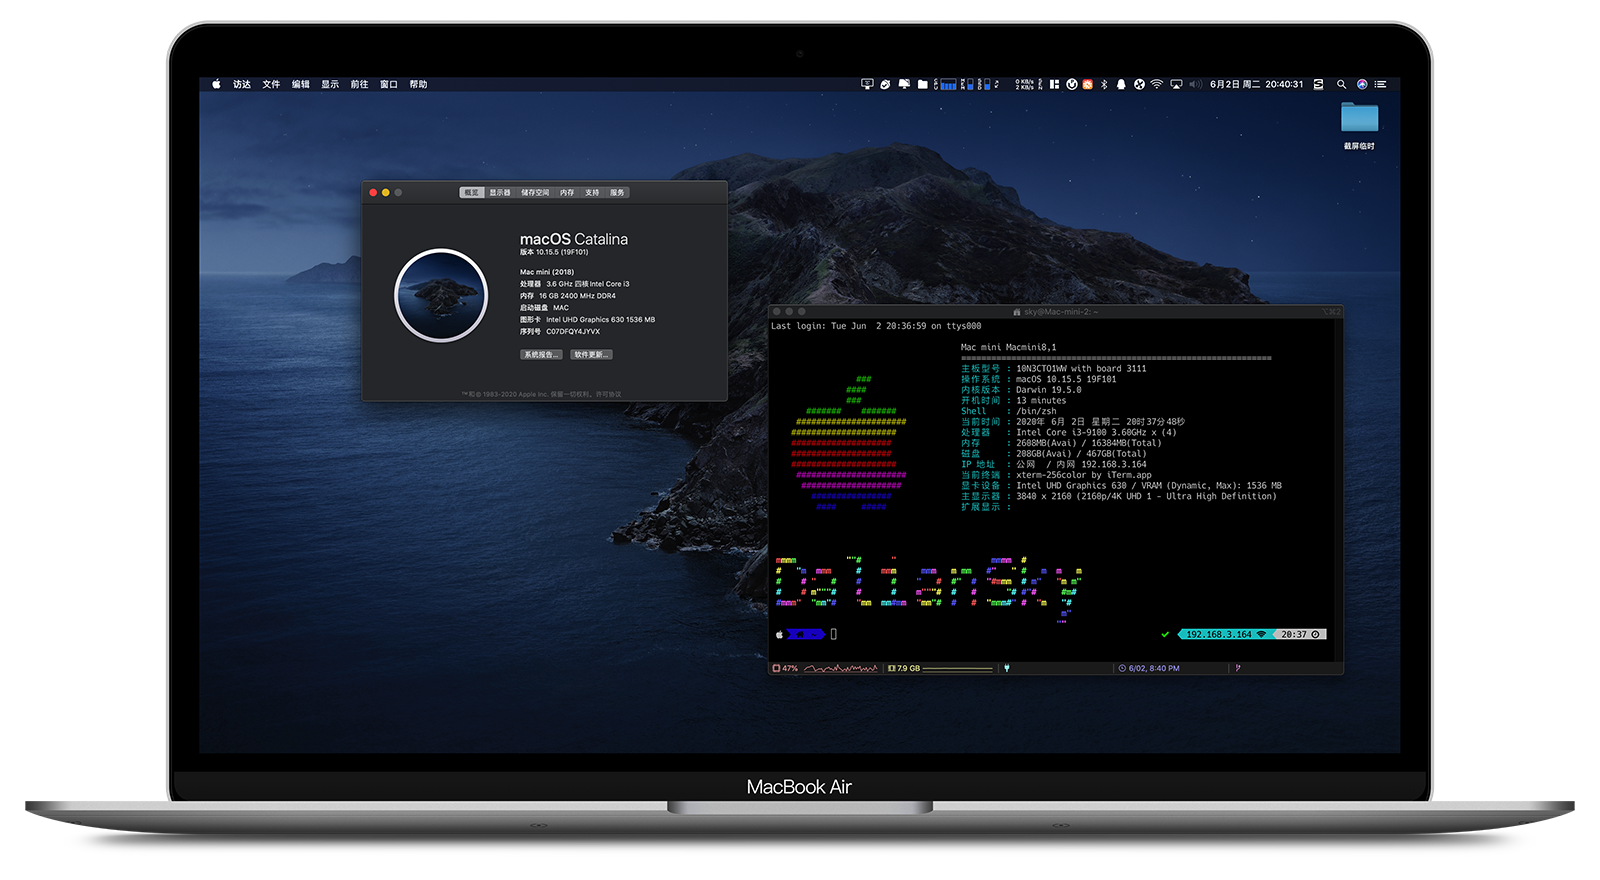Click the volume speaker icon

(x=1195, y=84)
